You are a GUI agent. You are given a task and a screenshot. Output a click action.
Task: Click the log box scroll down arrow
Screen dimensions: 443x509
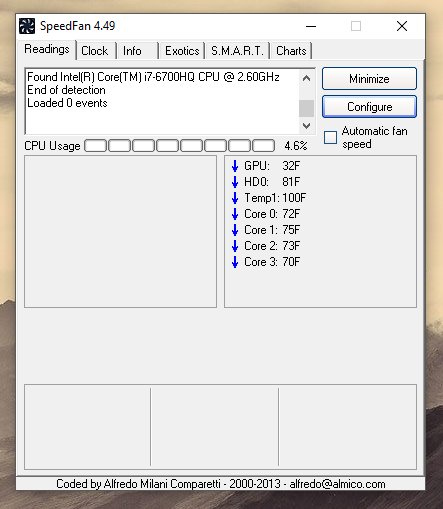(306, 126)
